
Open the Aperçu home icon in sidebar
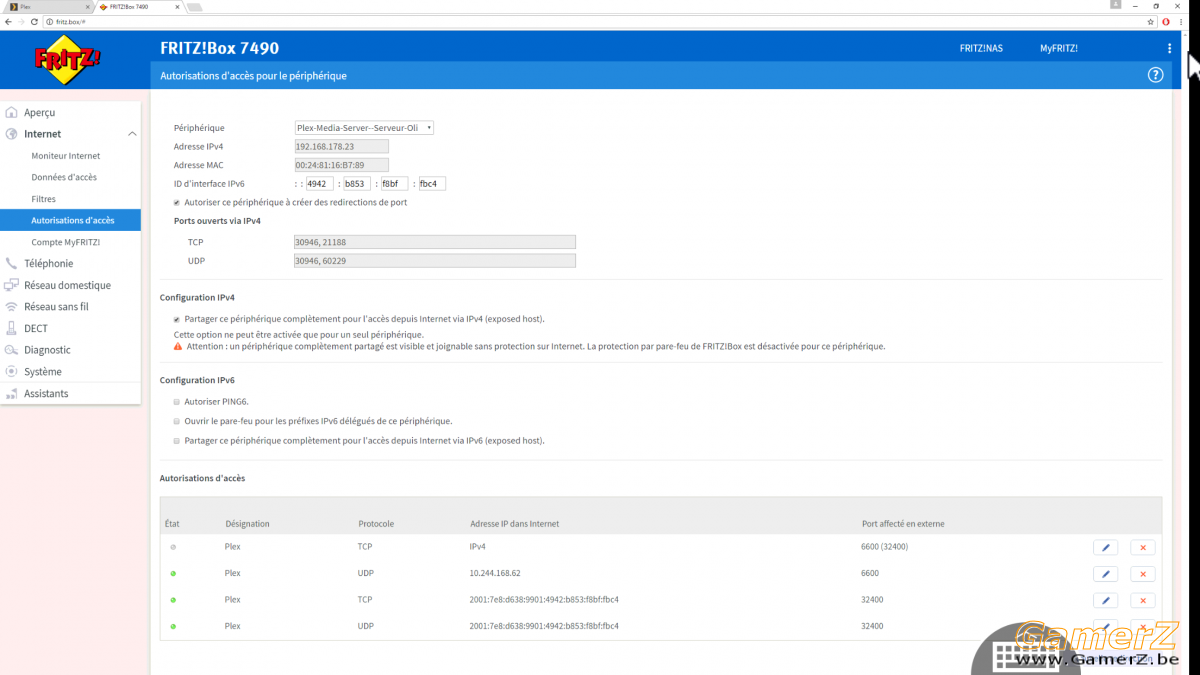tap(12, 112)
